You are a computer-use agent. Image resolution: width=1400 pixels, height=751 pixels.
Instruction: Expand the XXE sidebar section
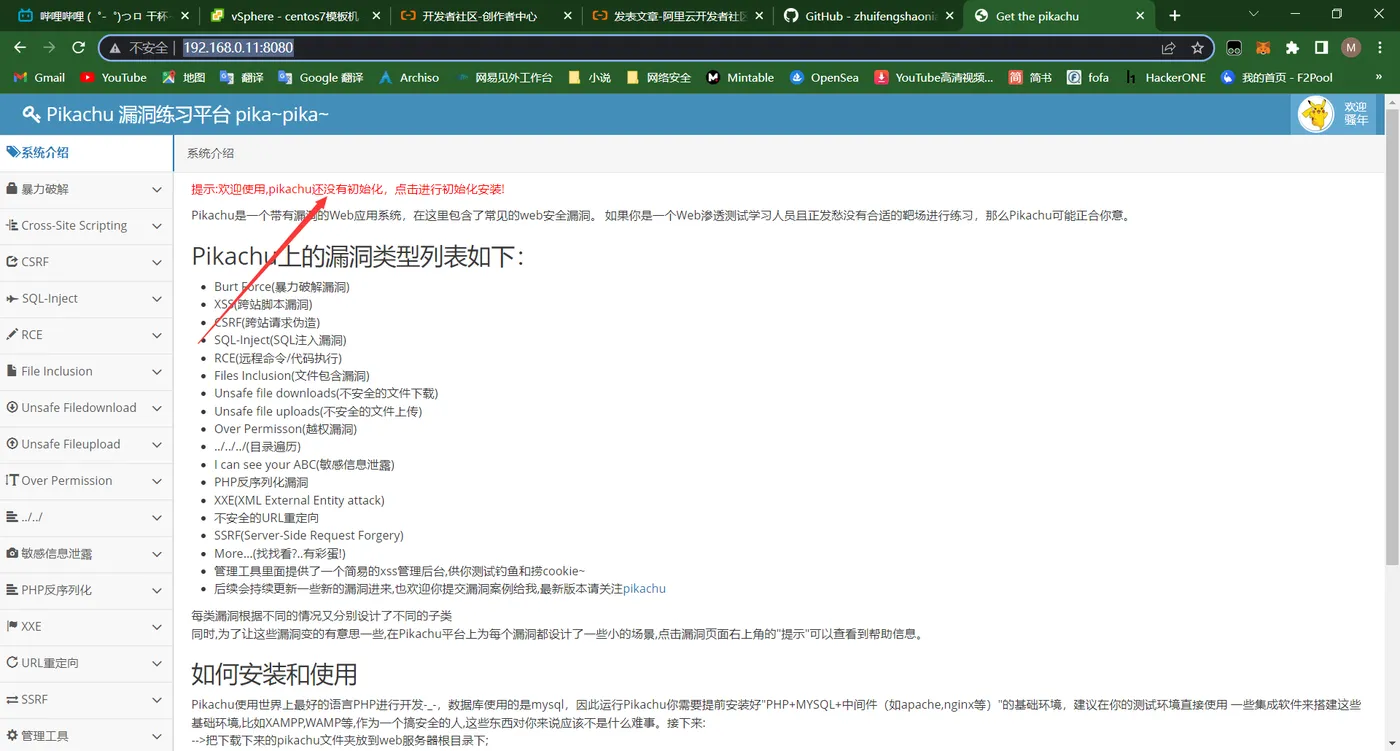click(x=86, y=626)
